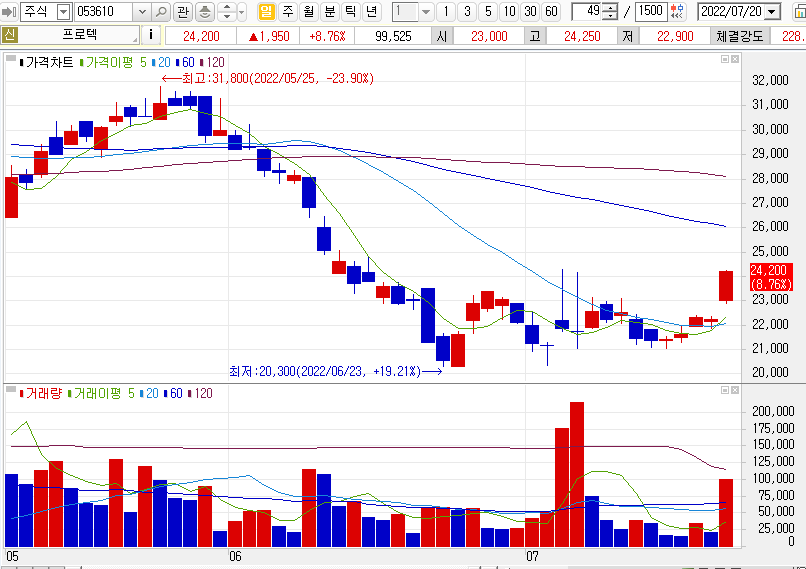Viewport: 806px width, 569px height.
Task: Click the gray handle at price pane top-left
Action: point(10,59)
